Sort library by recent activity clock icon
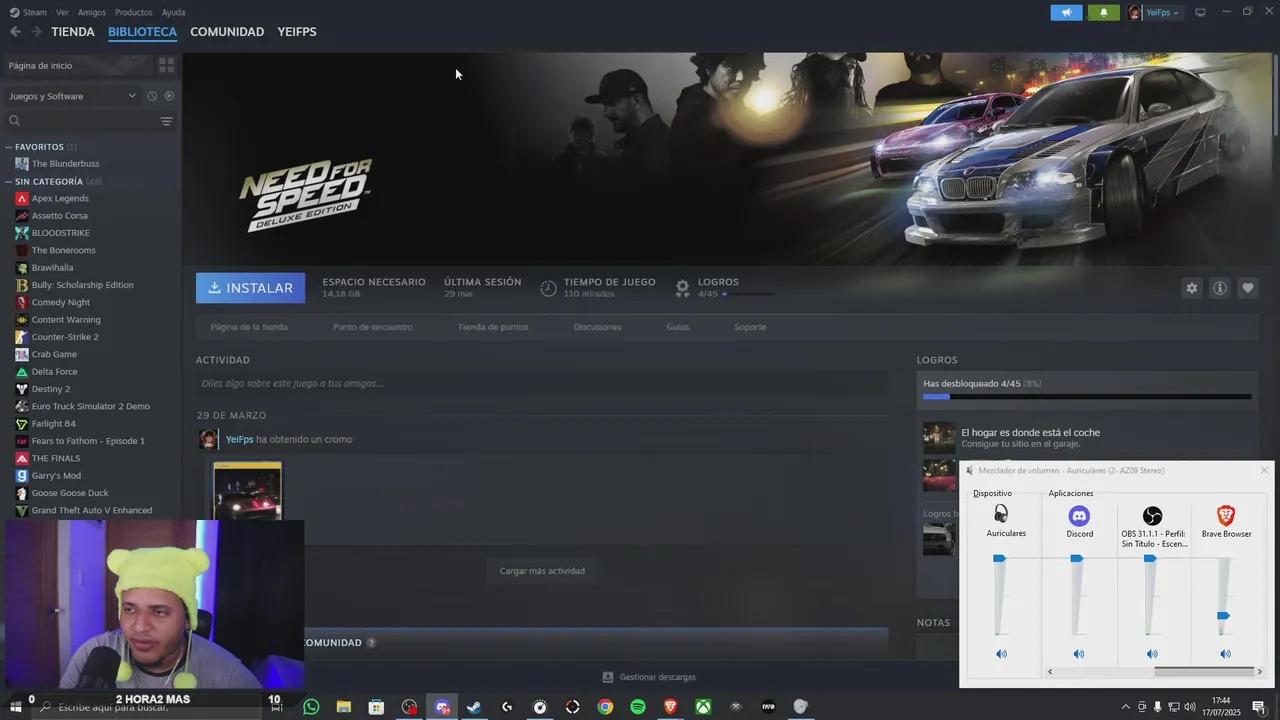 click(152, 96)
